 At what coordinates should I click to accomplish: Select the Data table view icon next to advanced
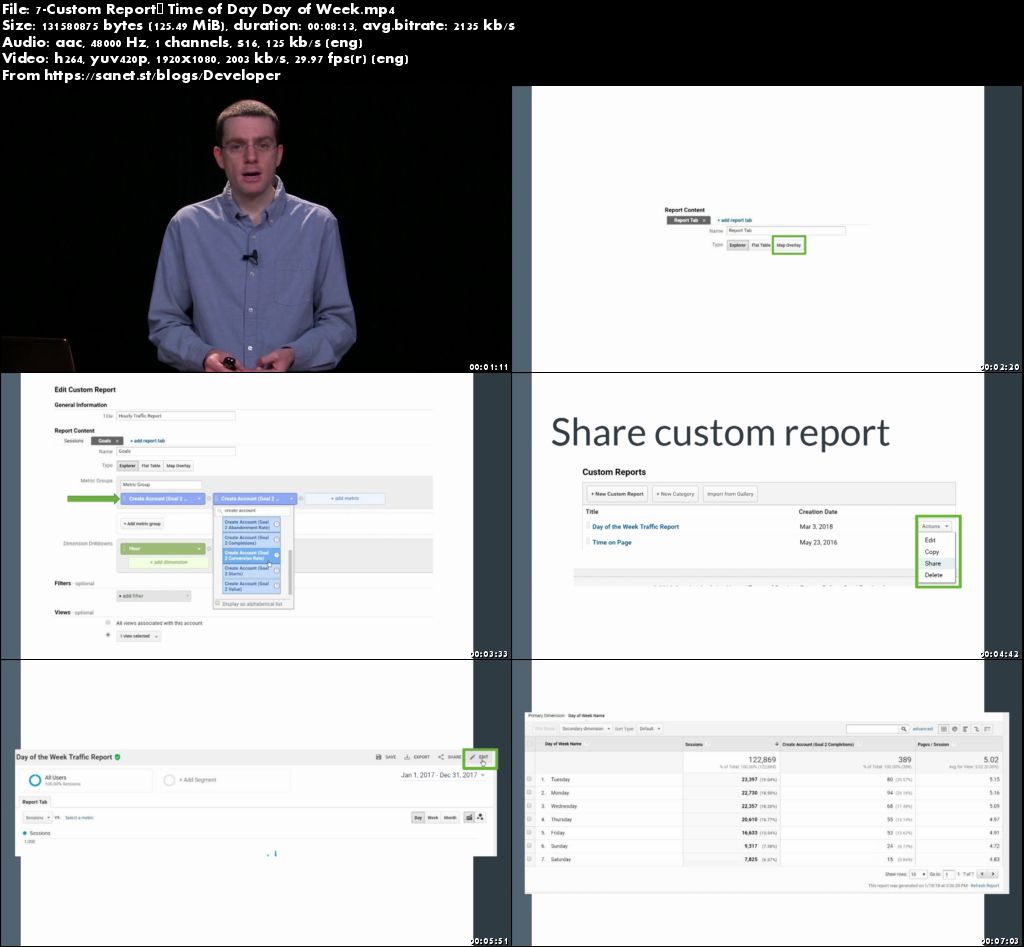(x=944, y=729)
